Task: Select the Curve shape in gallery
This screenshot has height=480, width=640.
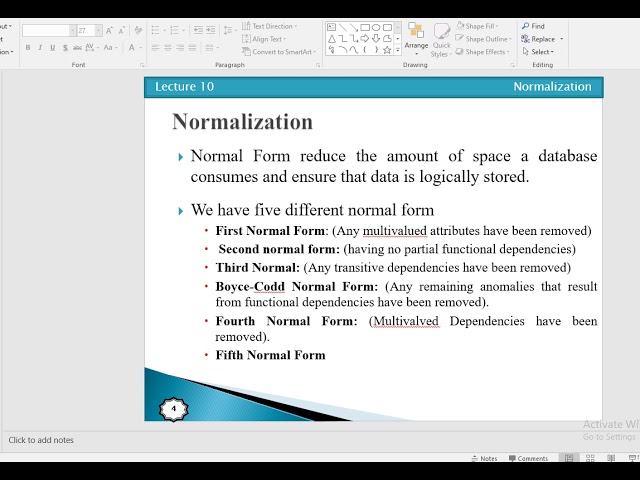Action: [x=354, y=50]
